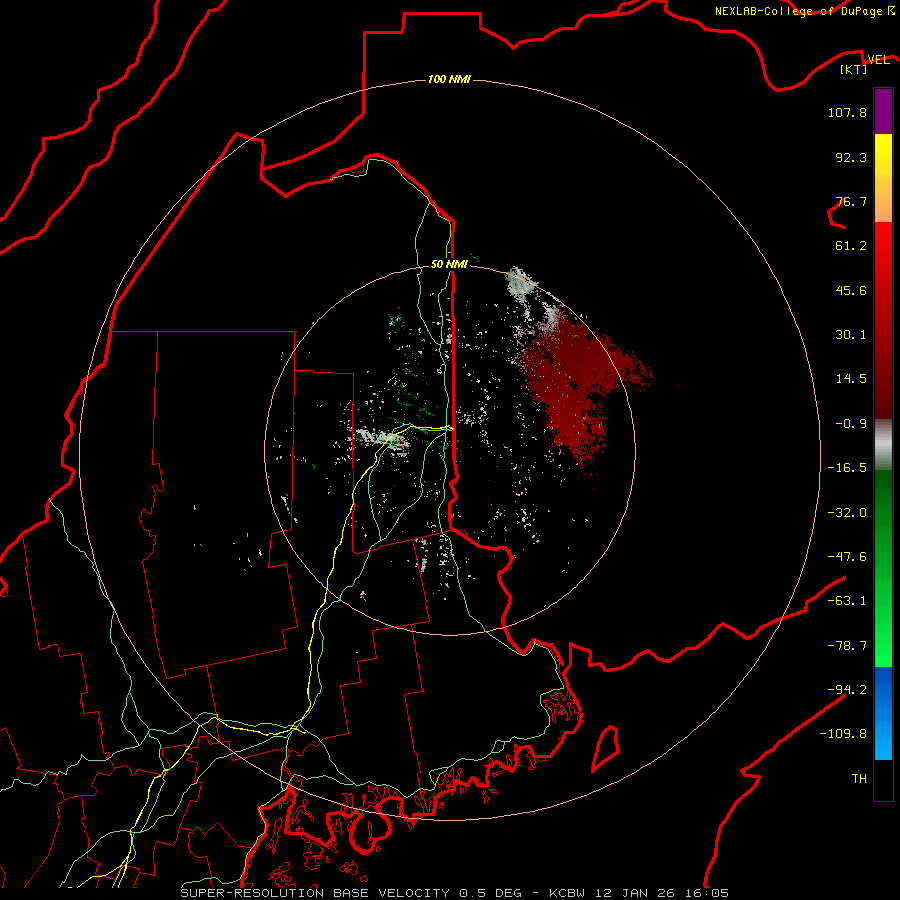
Task: Click the TH legend label
Action: click(859, 779)
